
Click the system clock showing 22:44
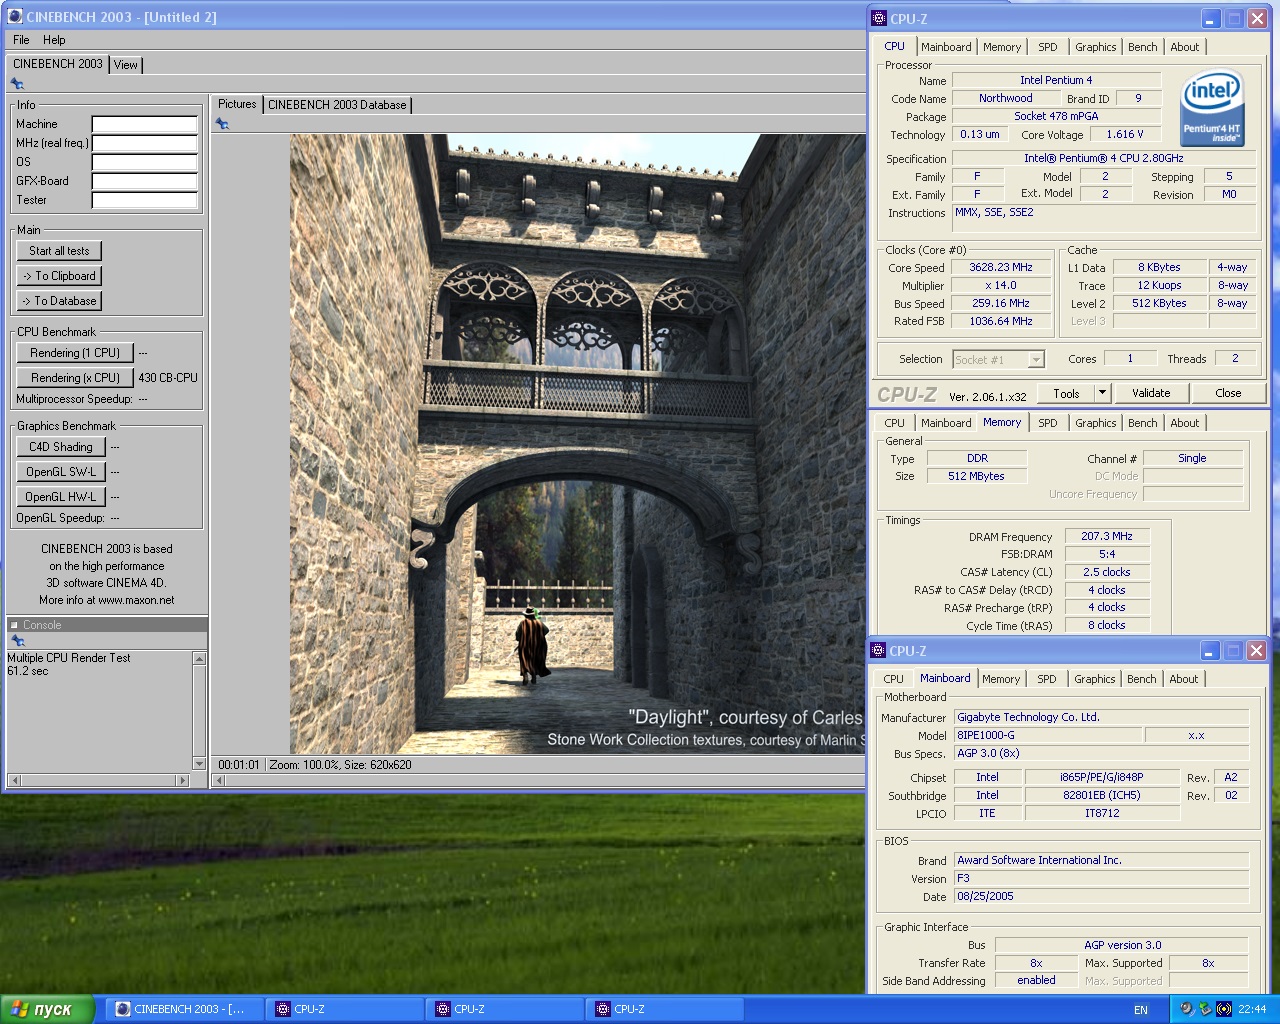click(1252, 1010)
